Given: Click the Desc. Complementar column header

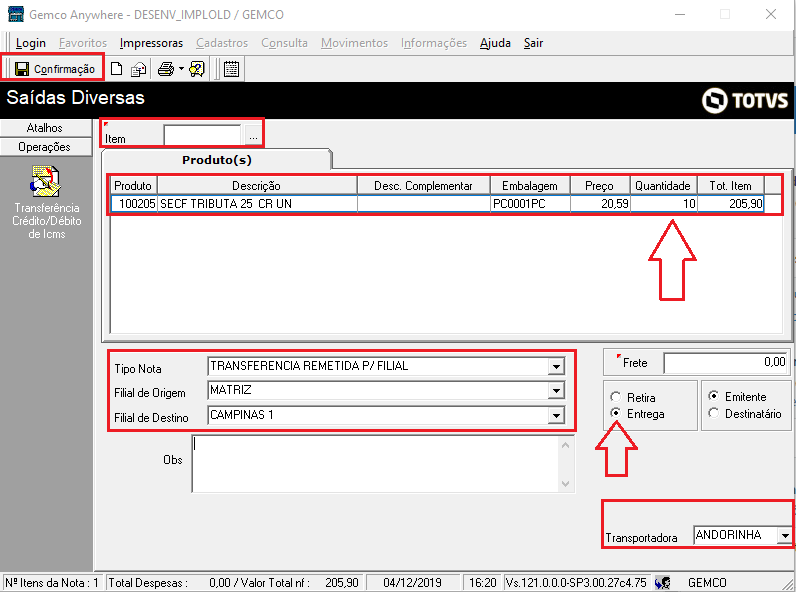Looking at the screenshot, I should [423, 185].
